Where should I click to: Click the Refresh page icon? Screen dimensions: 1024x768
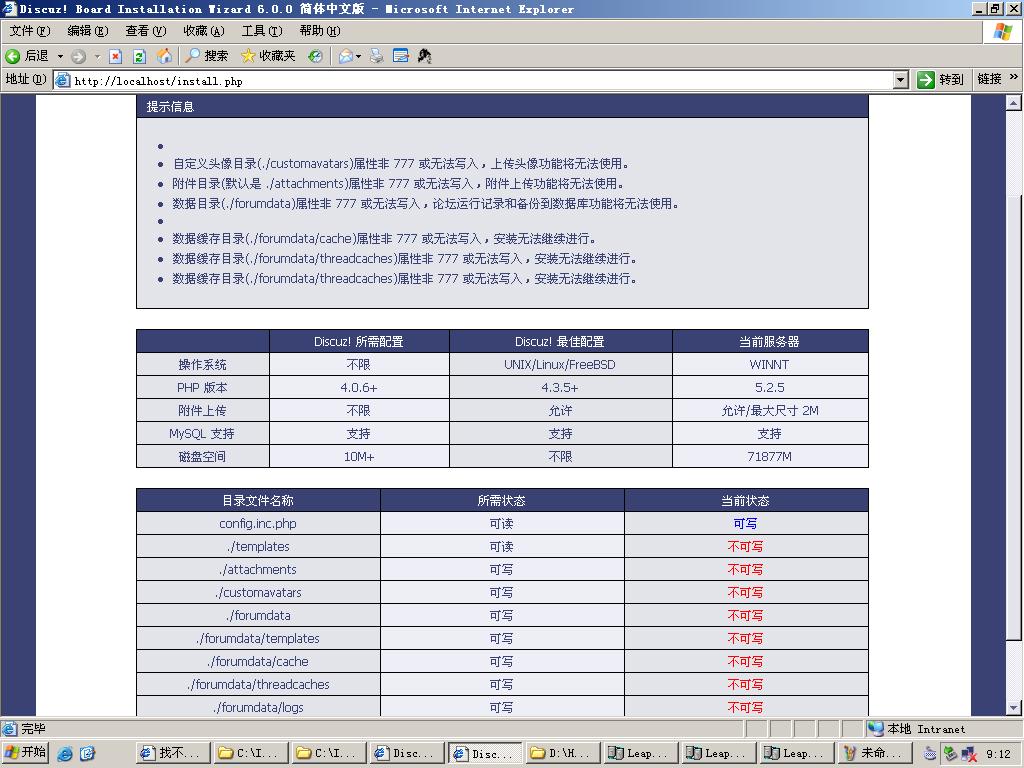(139, 57)
